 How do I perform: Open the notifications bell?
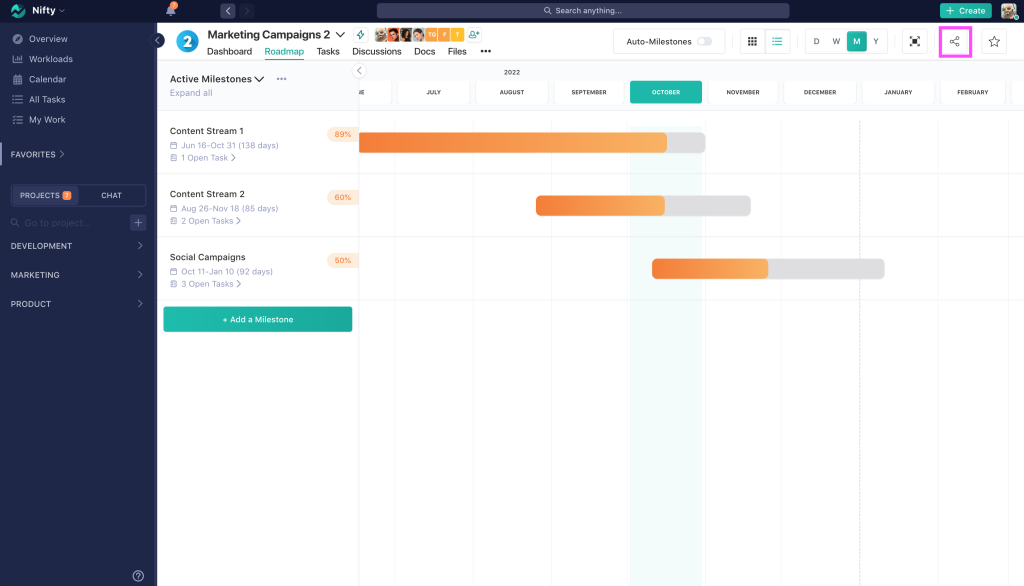pos(171,11)
